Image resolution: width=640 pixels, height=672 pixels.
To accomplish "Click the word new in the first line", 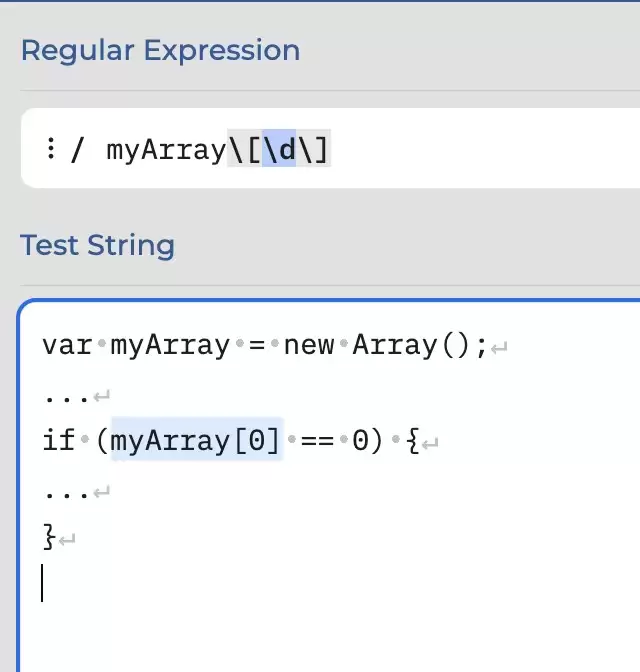I will coord(309,345).
